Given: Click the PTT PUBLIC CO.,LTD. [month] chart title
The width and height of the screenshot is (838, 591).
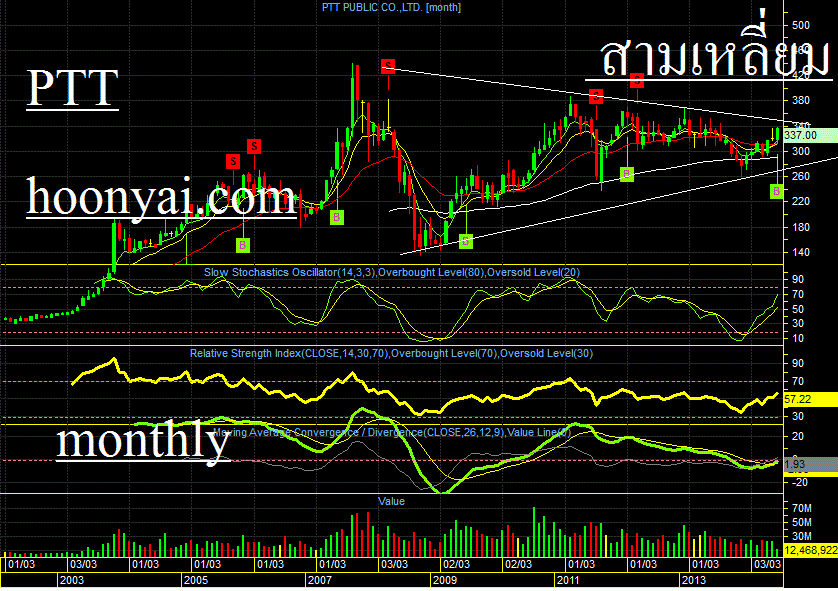Looking at the screenshot, I should pyautogui.click(x=391, y=7).
